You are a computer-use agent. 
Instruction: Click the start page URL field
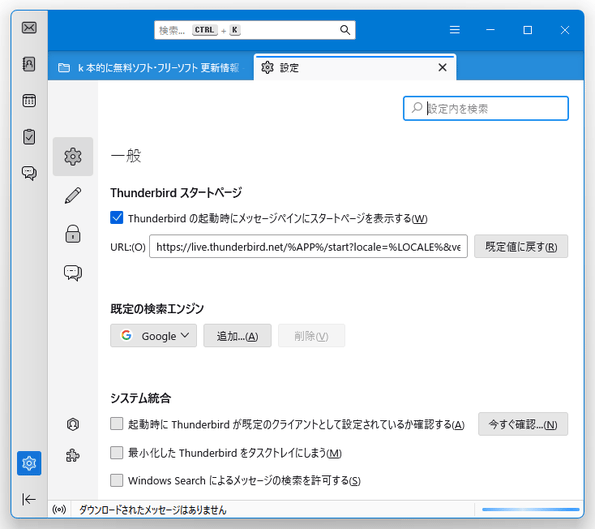click(x=308, y=247)
